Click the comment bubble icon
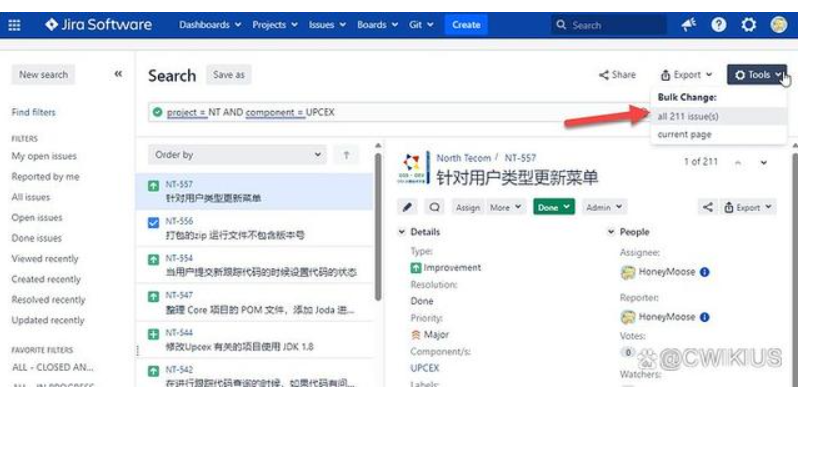This screenshot has height=463, width=829. coord(435,207)
